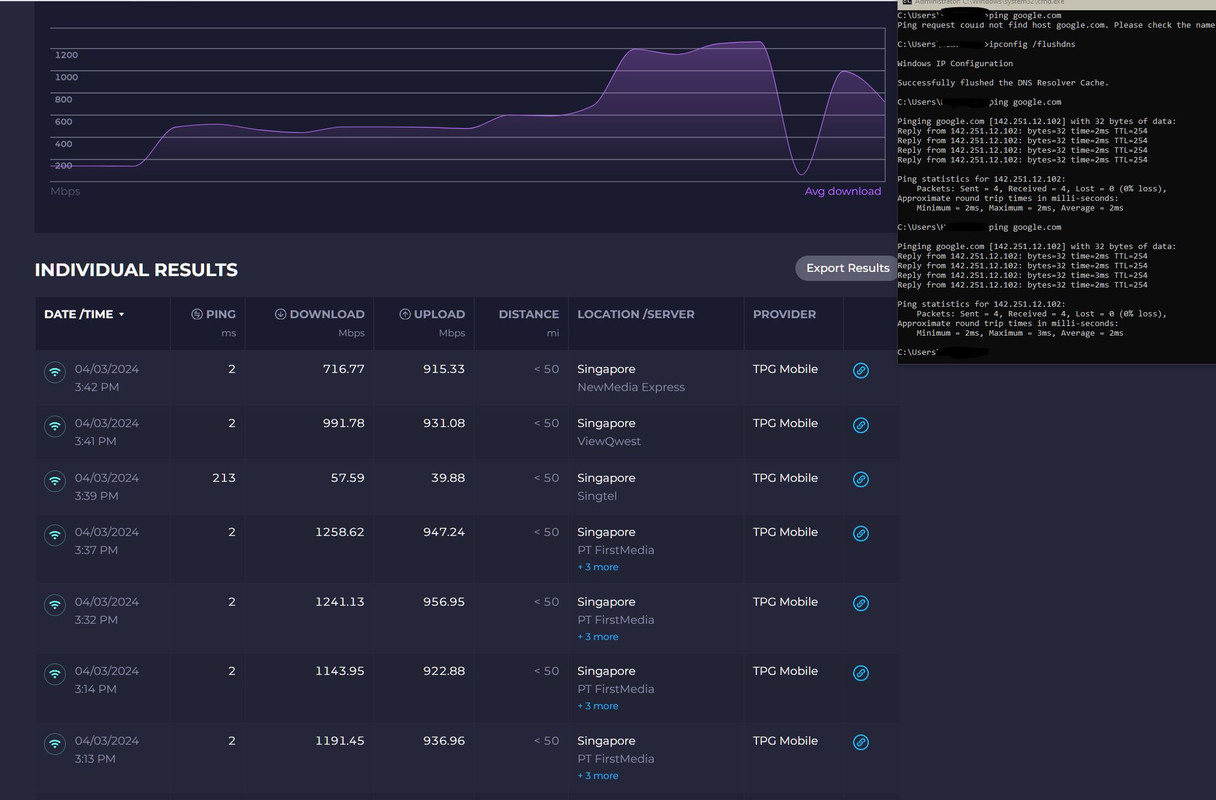Click the "ViewQwest" server name

(609, 441)
